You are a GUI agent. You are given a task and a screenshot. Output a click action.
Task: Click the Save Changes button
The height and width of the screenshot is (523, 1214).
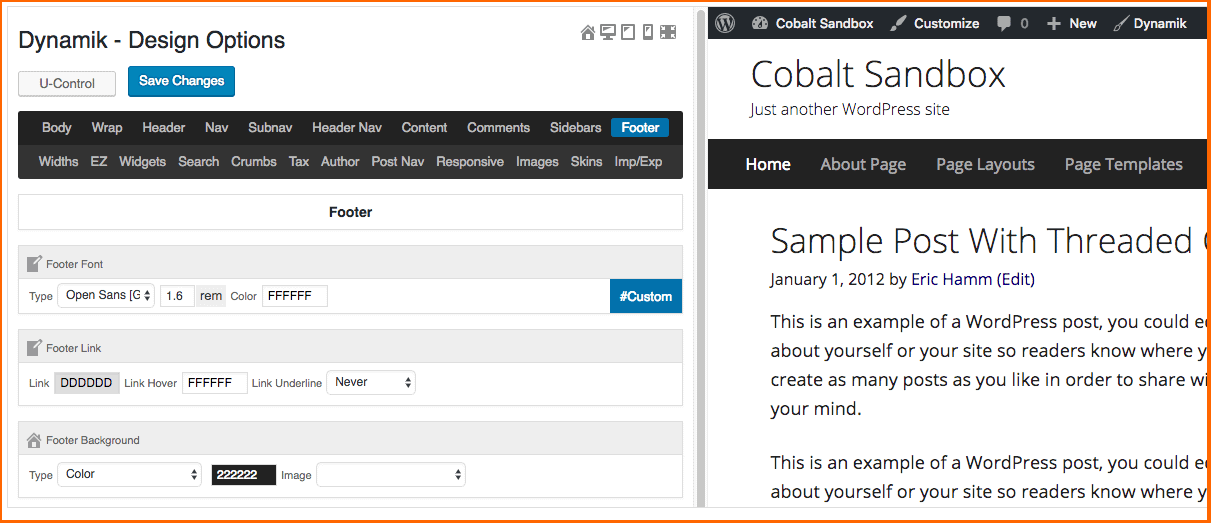(x=181, y=82)
